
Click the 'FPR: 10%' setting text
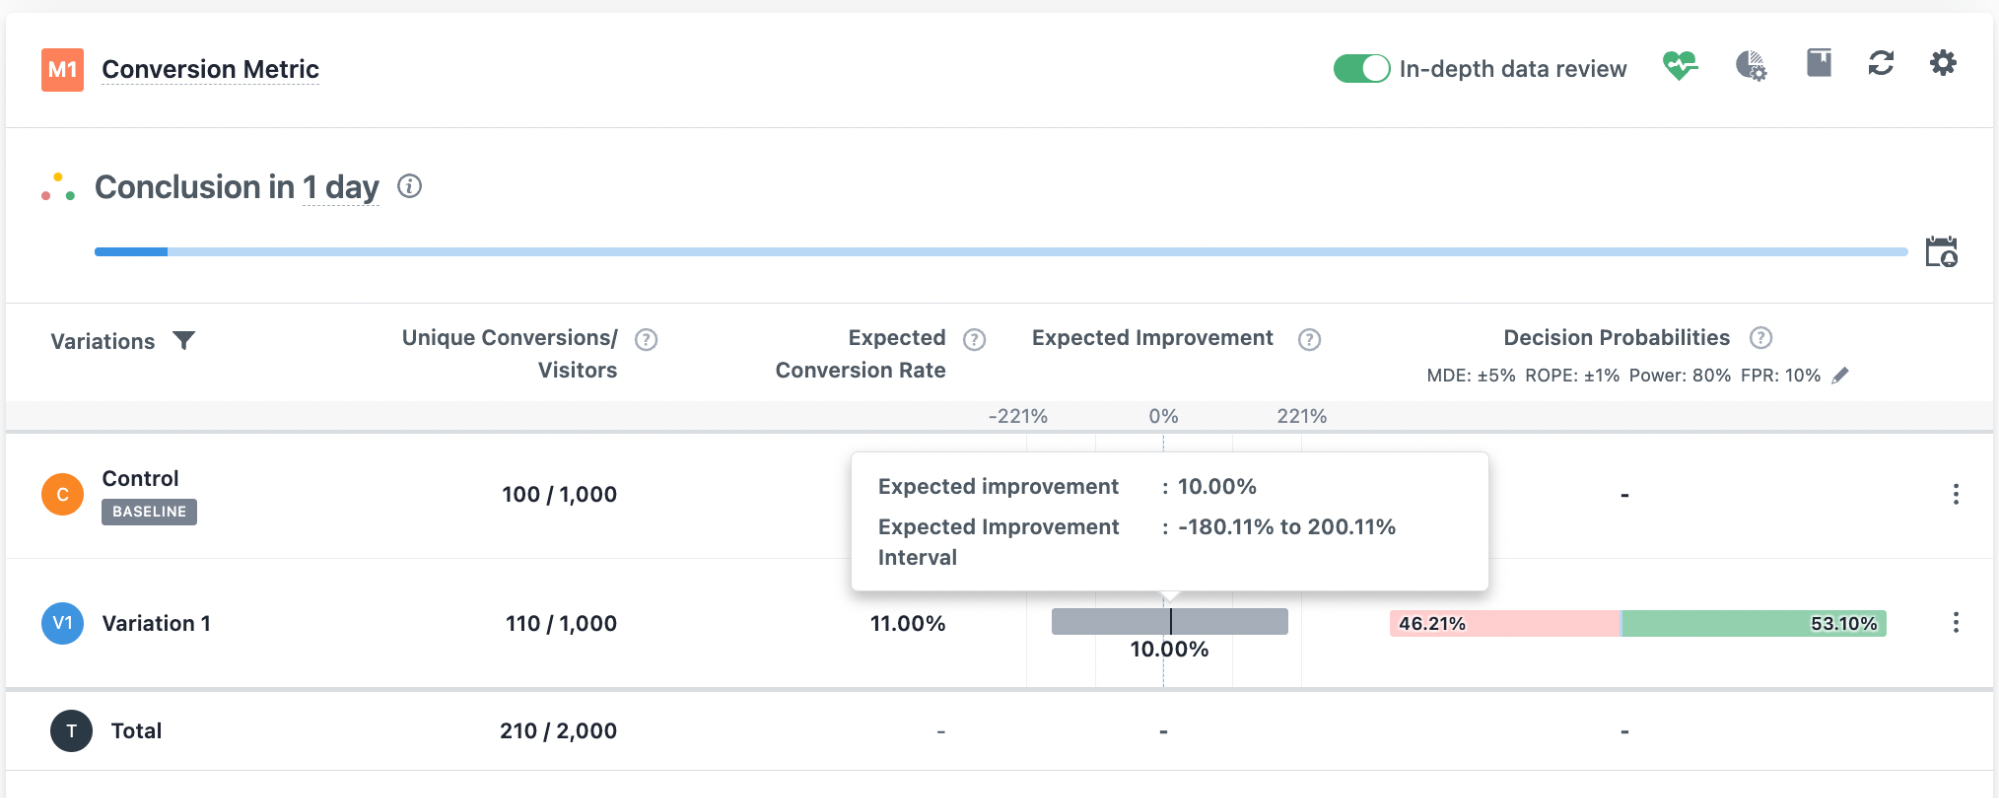pos(1781,376)
